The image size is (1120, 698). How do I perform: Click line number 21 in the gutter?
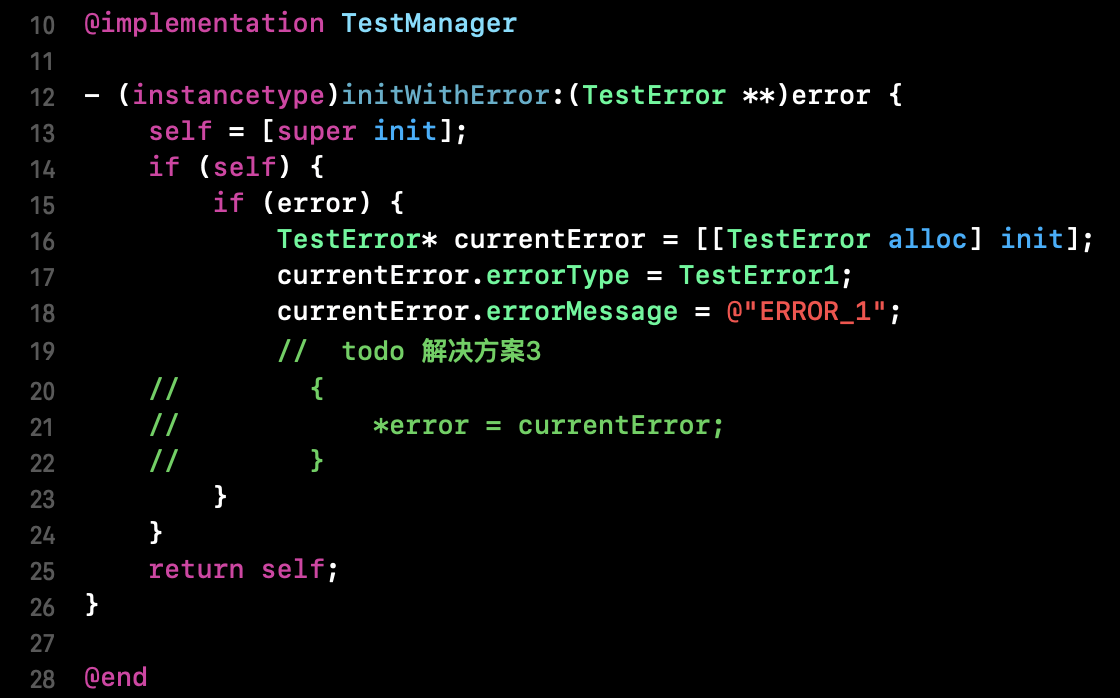(x=42, y=427)
